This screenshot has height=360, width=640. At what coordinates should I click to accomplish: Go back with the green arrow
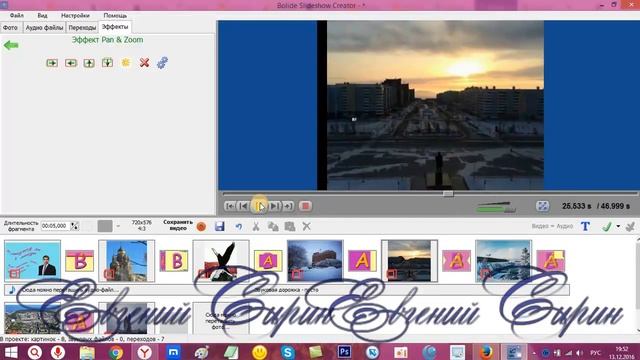point(11,45)
